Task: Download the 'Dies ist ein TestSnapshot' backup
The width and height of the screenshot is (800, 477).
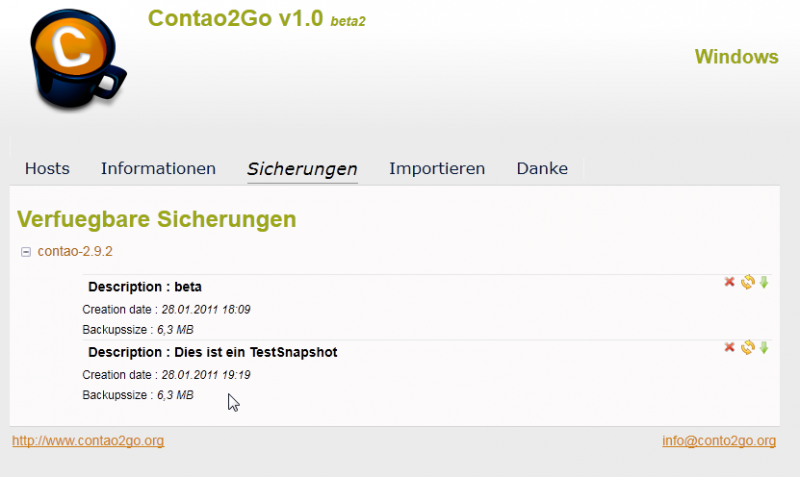Action: click(764, 347)
